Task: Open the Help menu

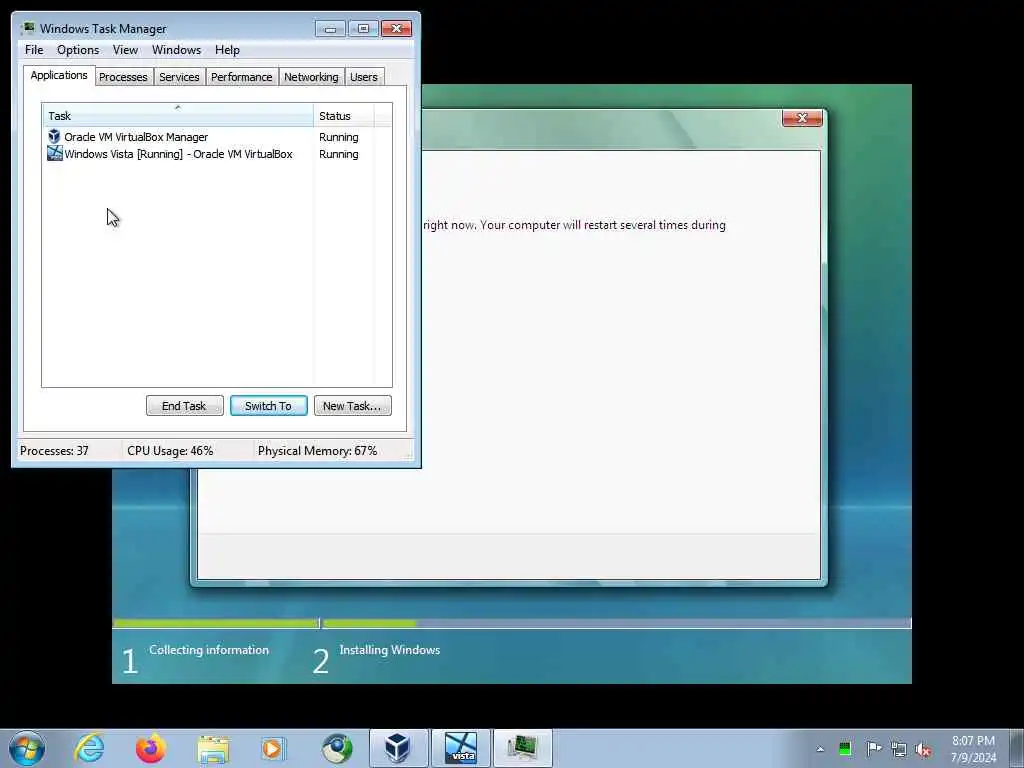Action: [x=227, y=50]
